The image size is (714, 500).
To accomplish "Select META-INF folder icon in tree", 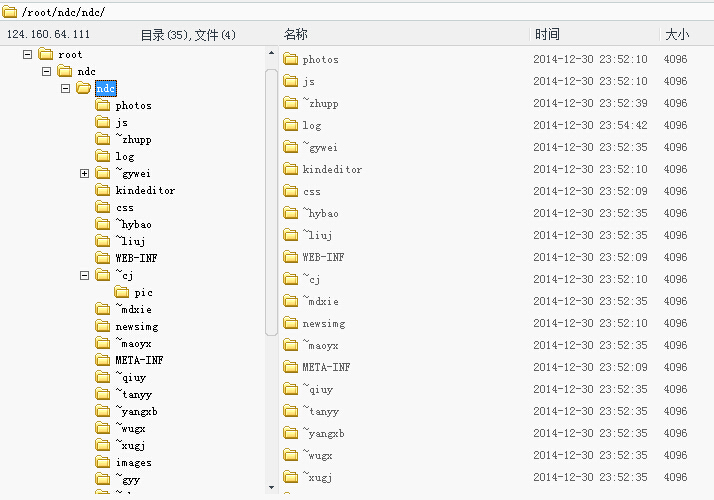I will tap(103, 360).
